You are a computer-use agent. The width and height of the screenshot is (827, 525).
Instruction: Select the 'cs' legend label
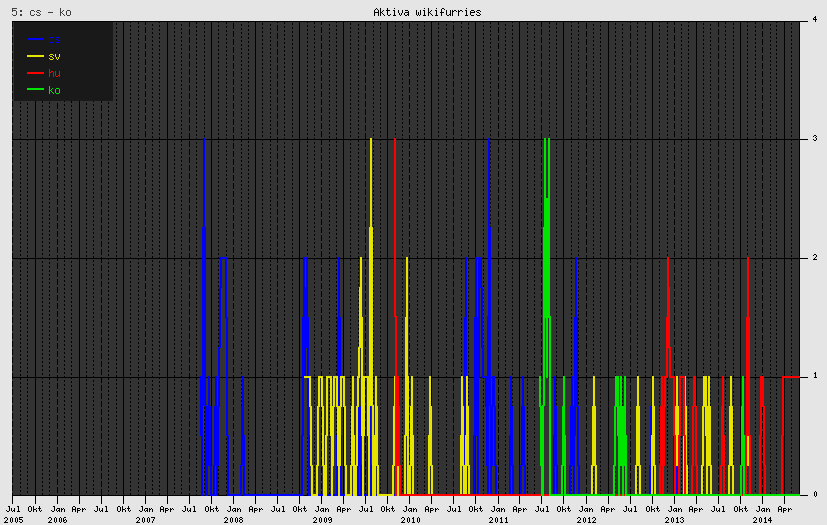tap(54, 40)
